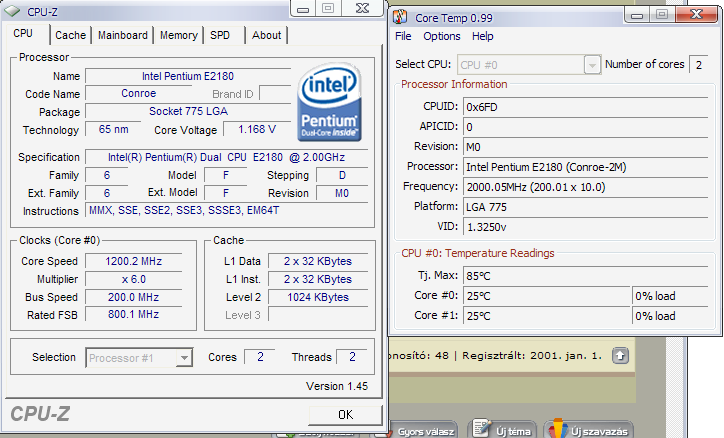This screenshot has width=724, height=438.
Task: Click the Intel Pentium logo in CPU-Z
Action: tap(329, 102)
